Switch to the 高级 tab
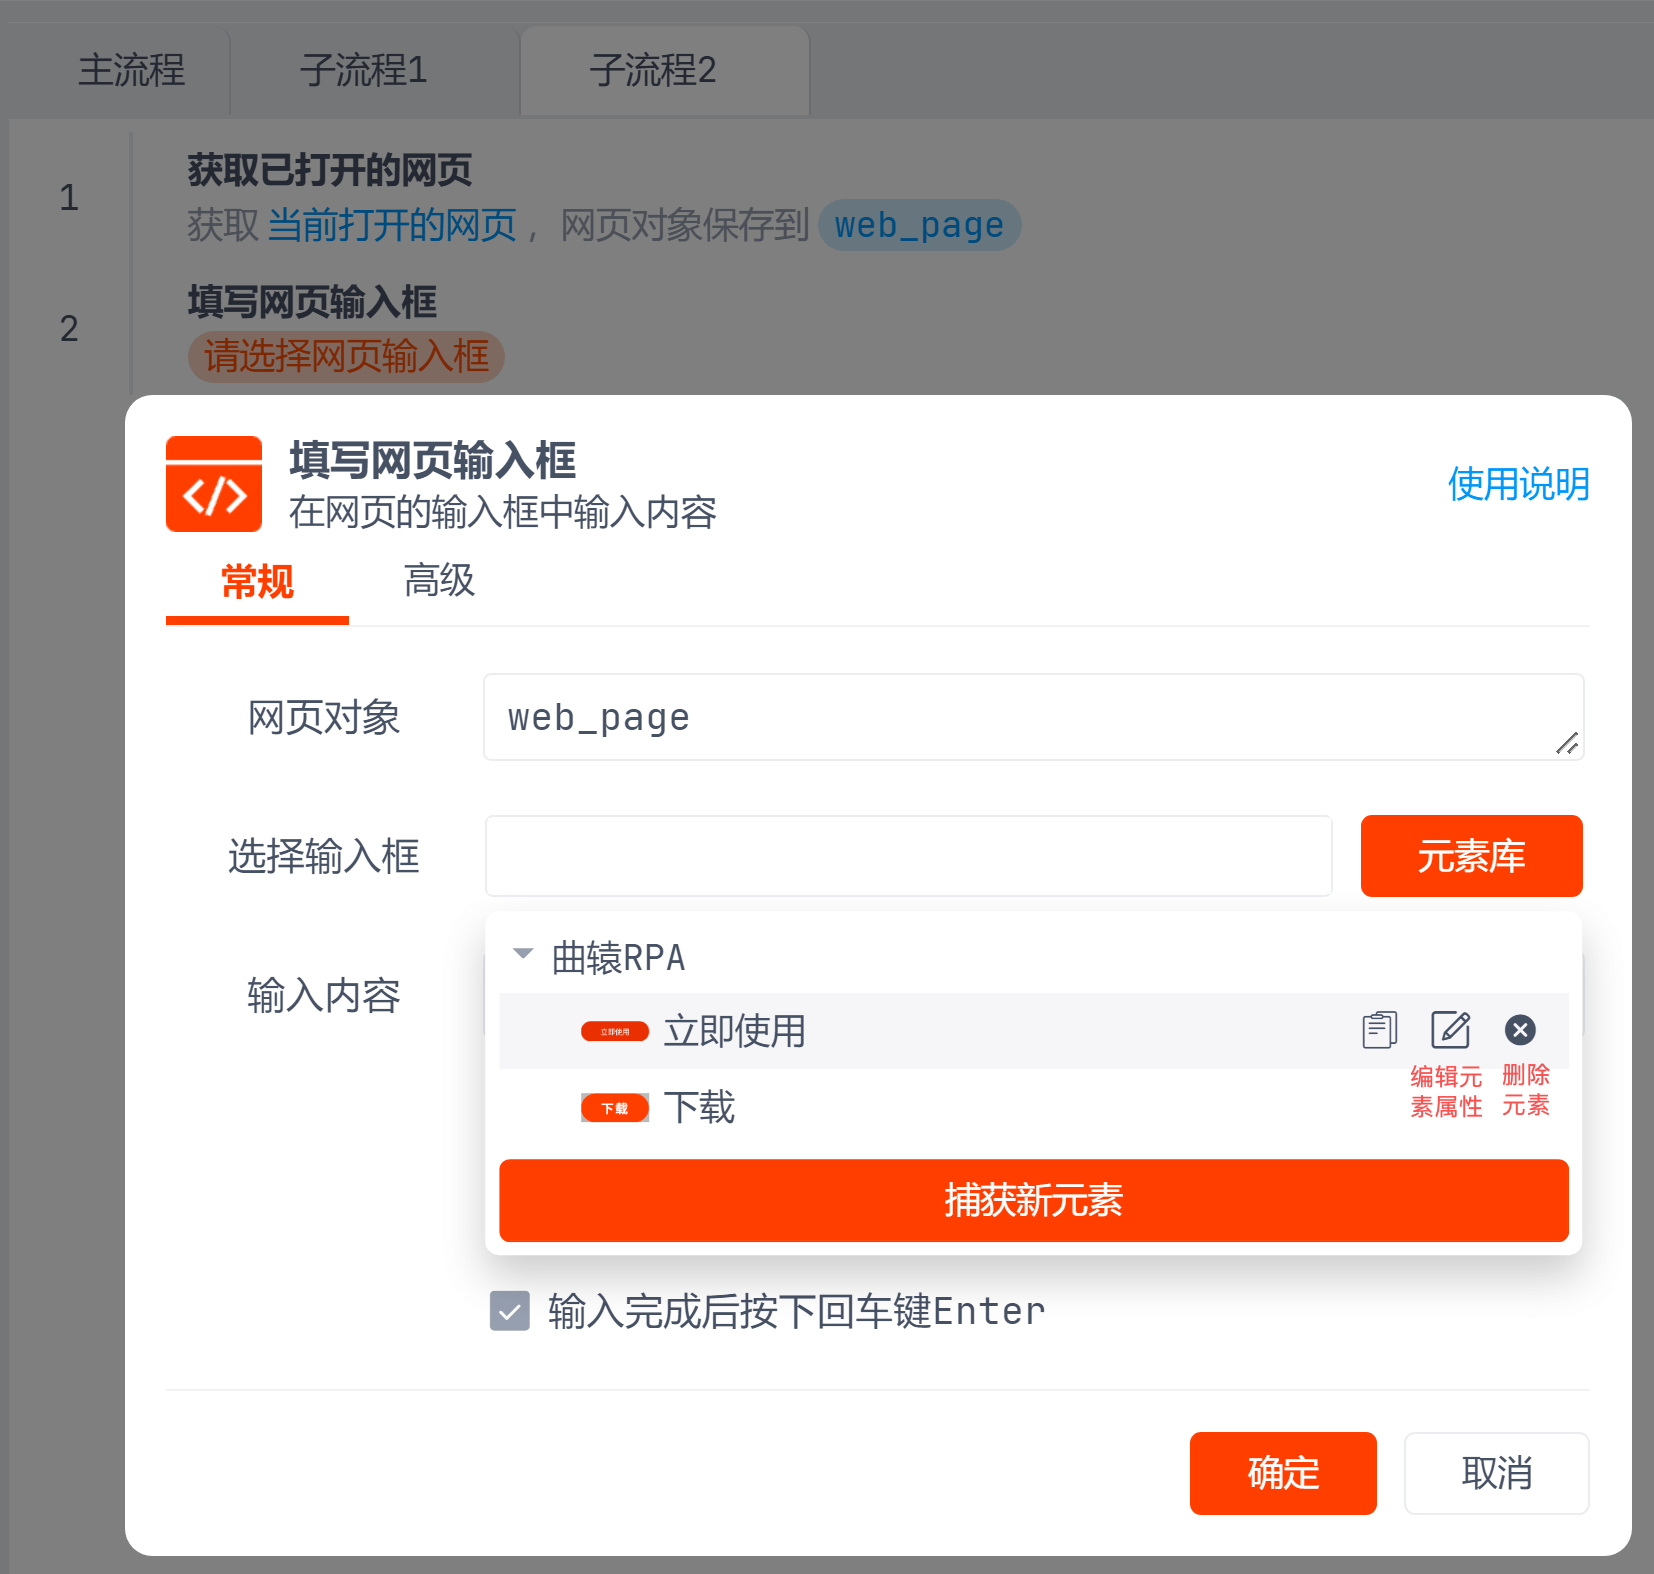The image size is (1654, 1574). 439,581
